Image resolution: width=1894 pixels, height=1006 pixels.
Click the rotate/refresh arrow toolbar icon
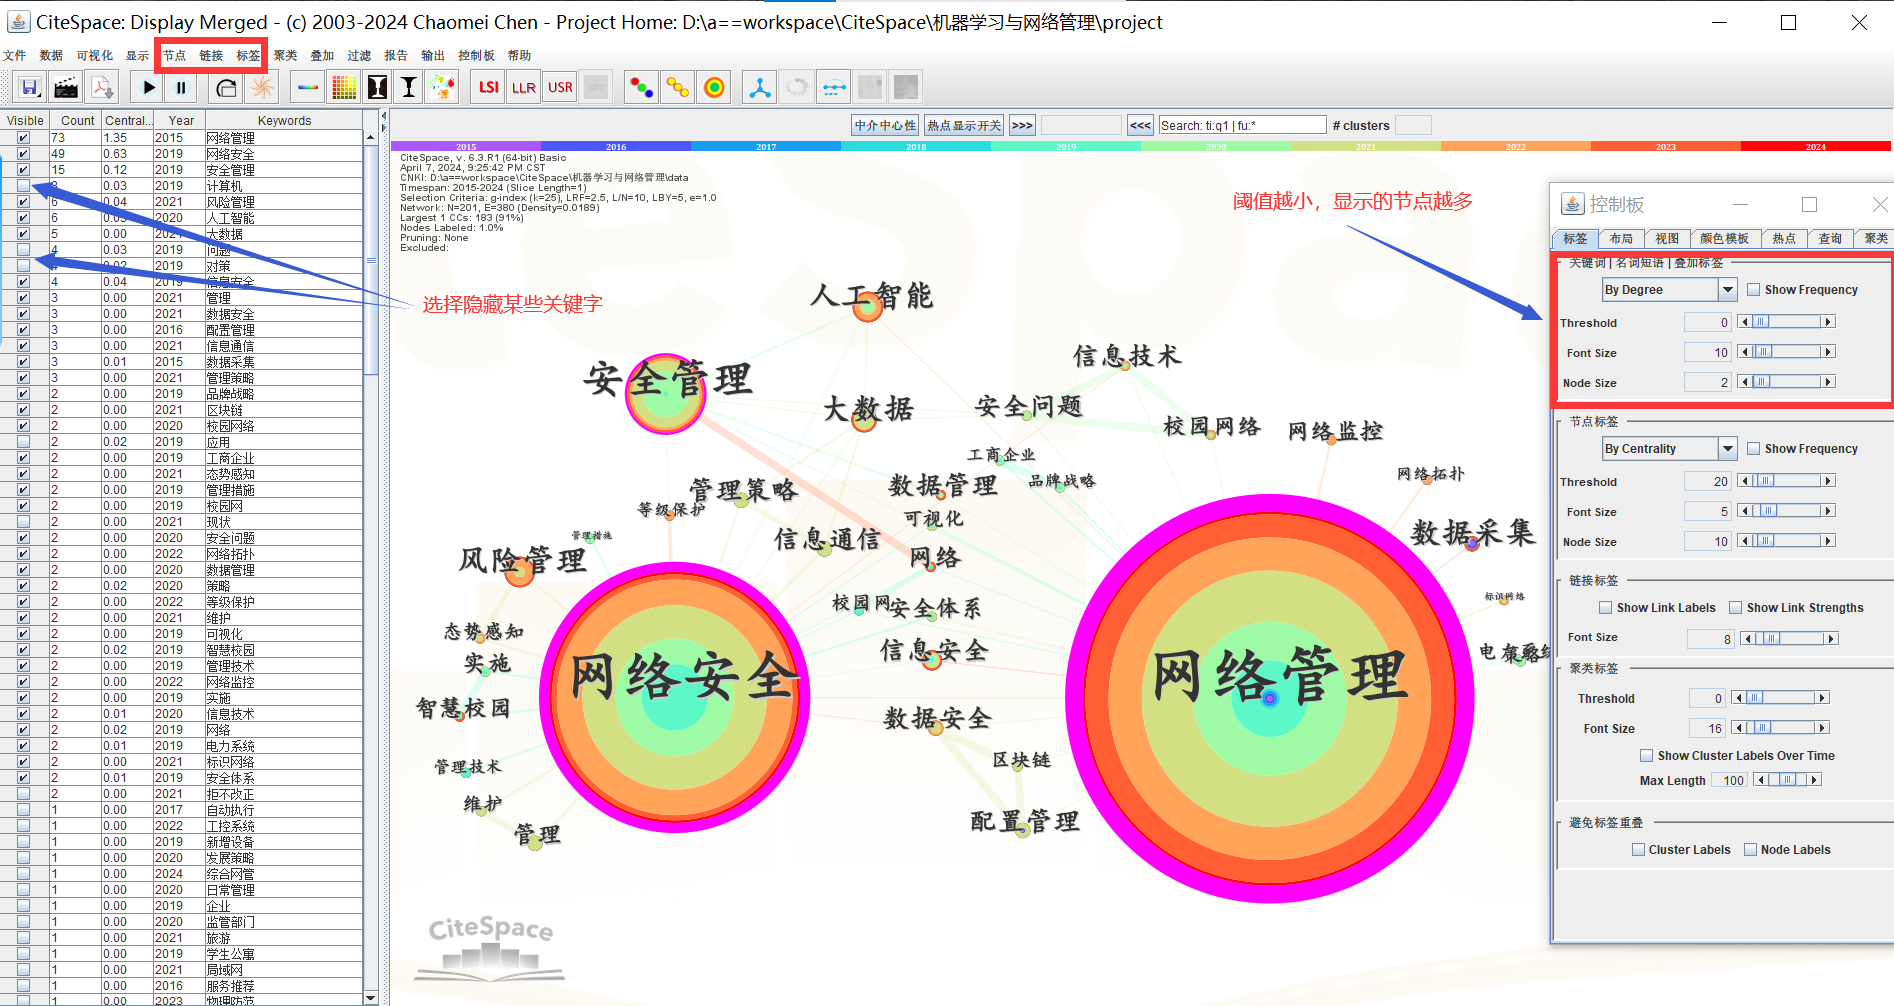[226, 88]
